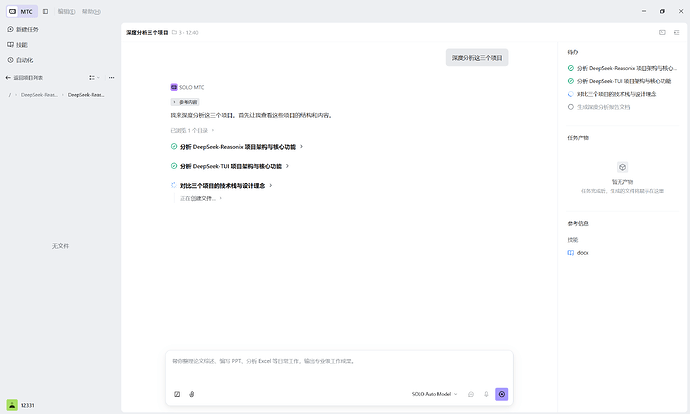Click the microphone voice input icon

pyautogui.click(x=486, y=394)
